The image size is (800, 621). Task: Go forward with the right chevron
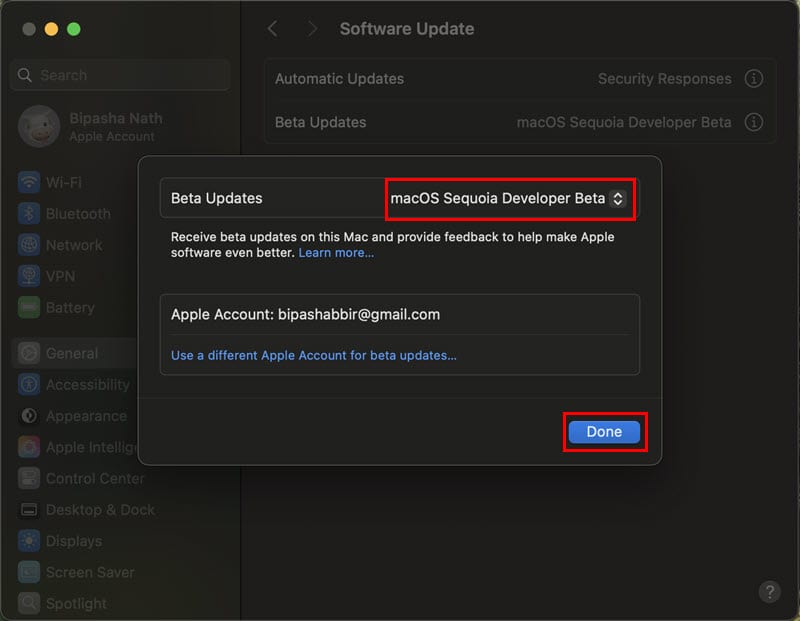point(312,29)
